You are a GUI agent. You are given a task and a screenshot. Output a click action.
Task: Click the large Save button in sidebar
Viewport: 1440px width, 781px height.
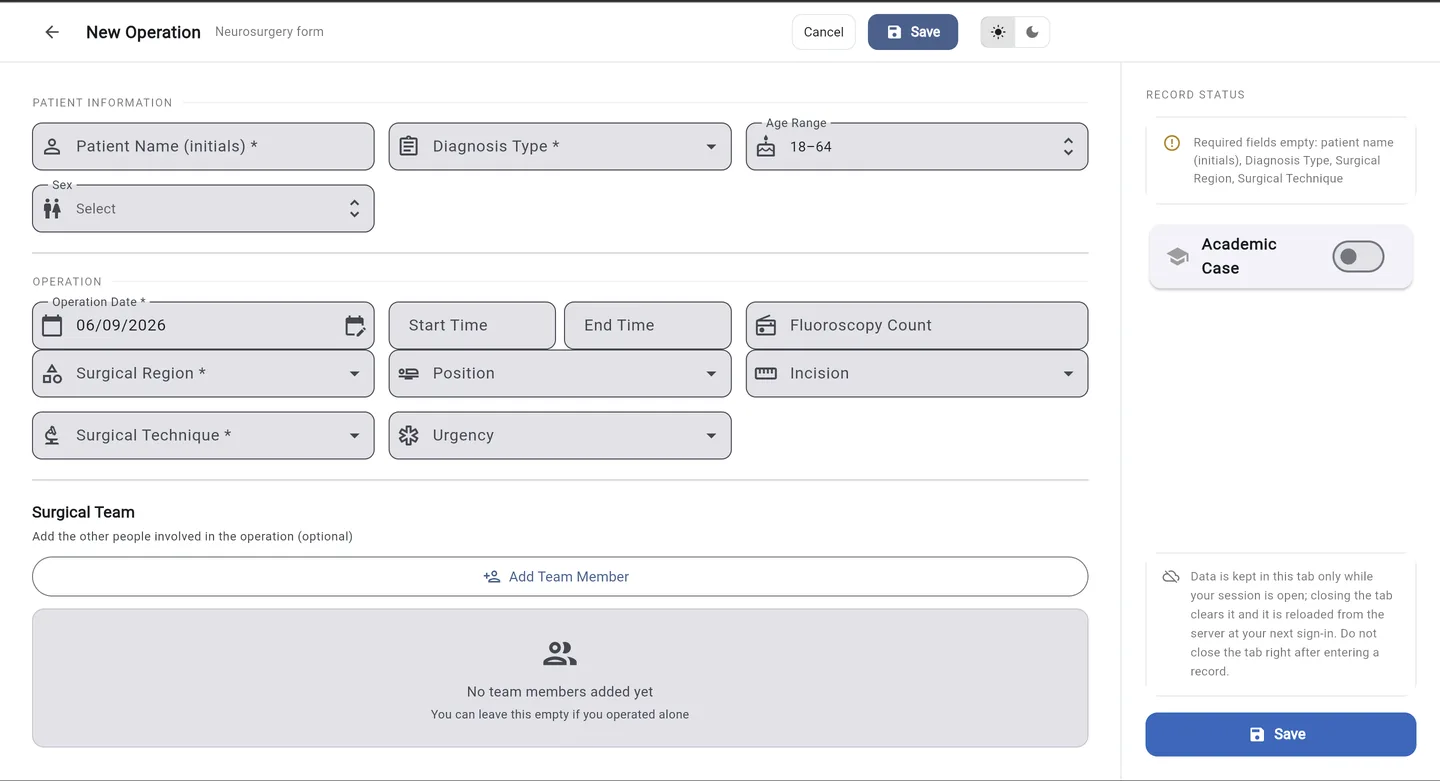pos(1281,734)
